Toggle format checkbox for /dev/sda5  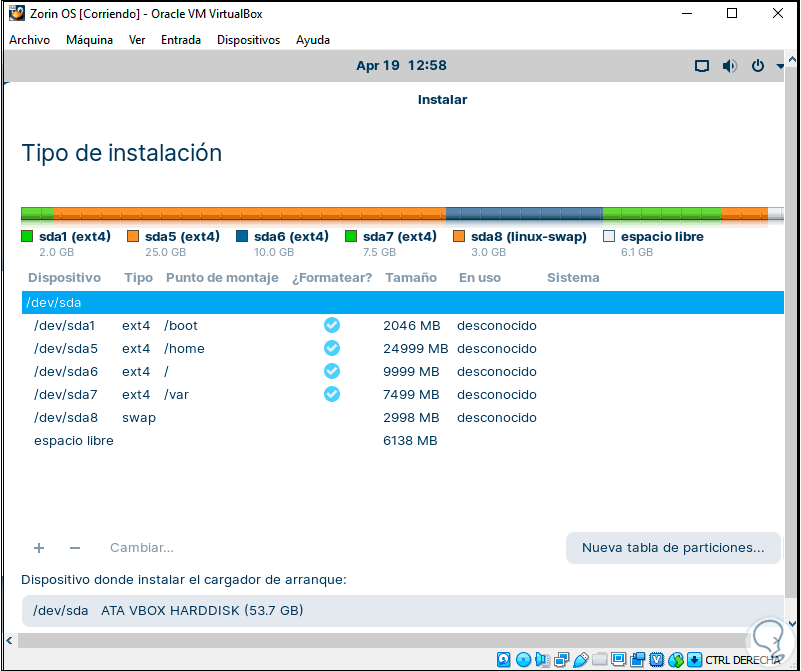[332, 348]
